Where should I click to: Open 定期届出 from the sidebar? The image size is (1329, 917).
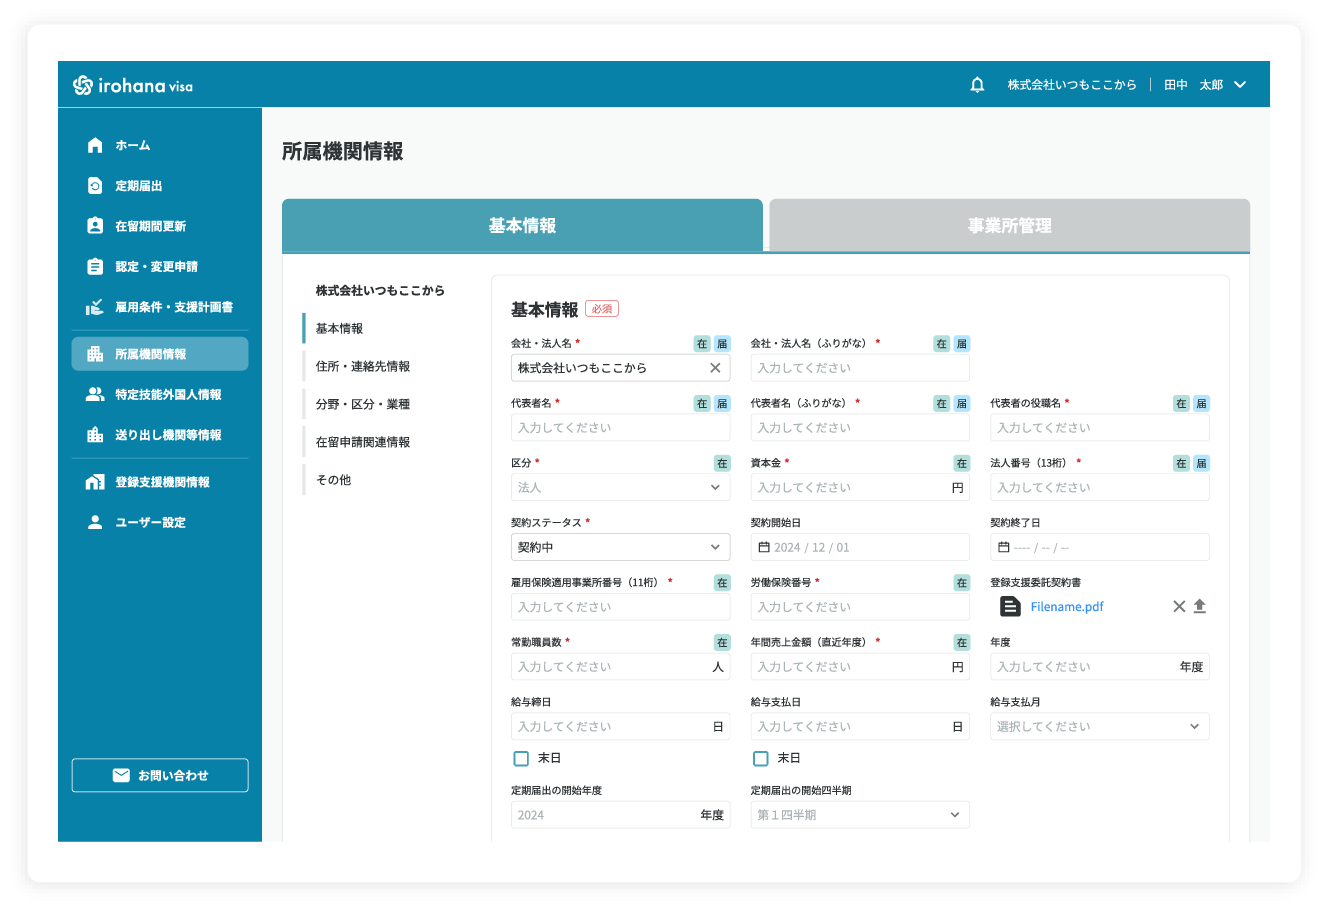tap(138, 186)
